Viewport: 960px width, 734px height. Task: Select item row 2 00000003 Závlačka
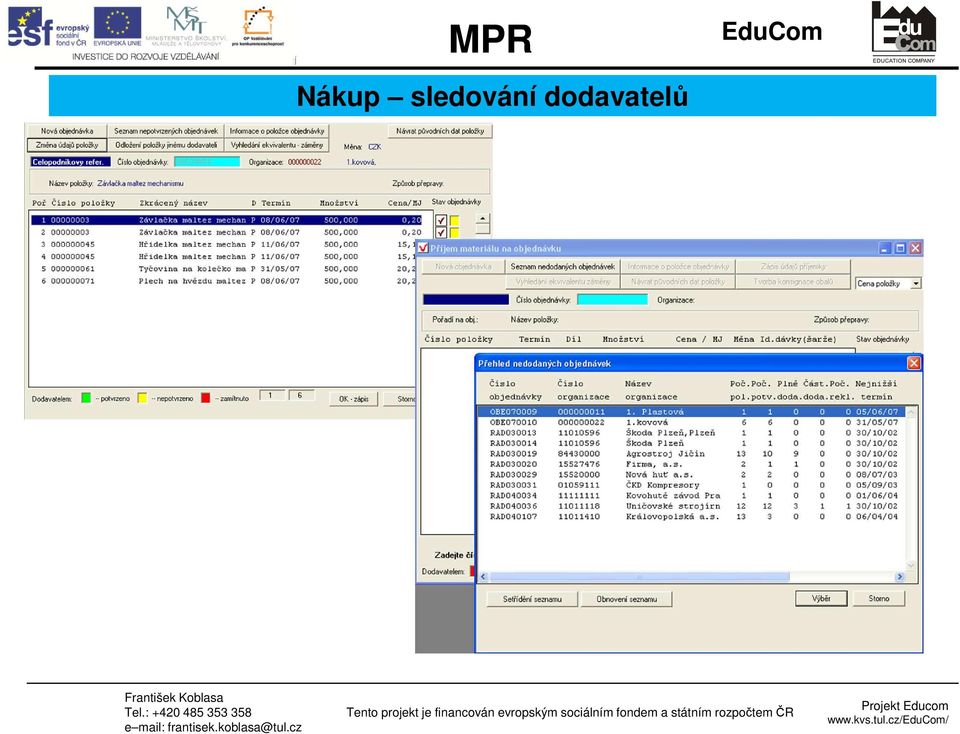tap(227, 232)
